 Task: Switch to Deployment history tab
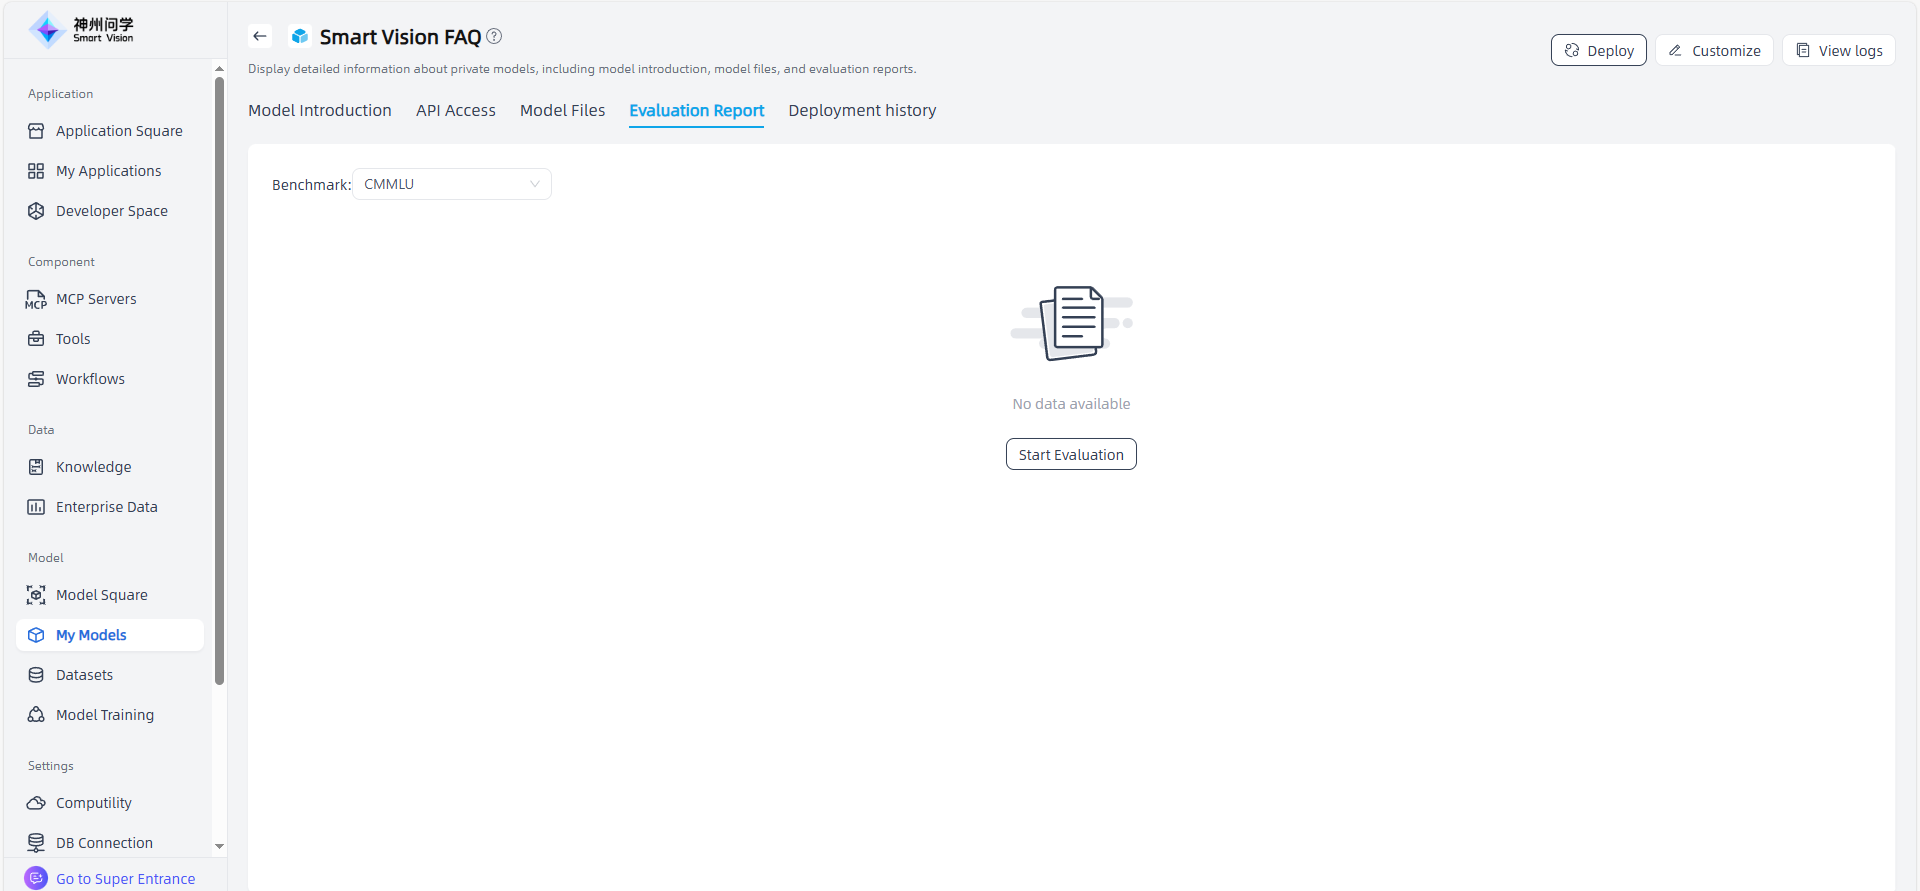point(862,110)
